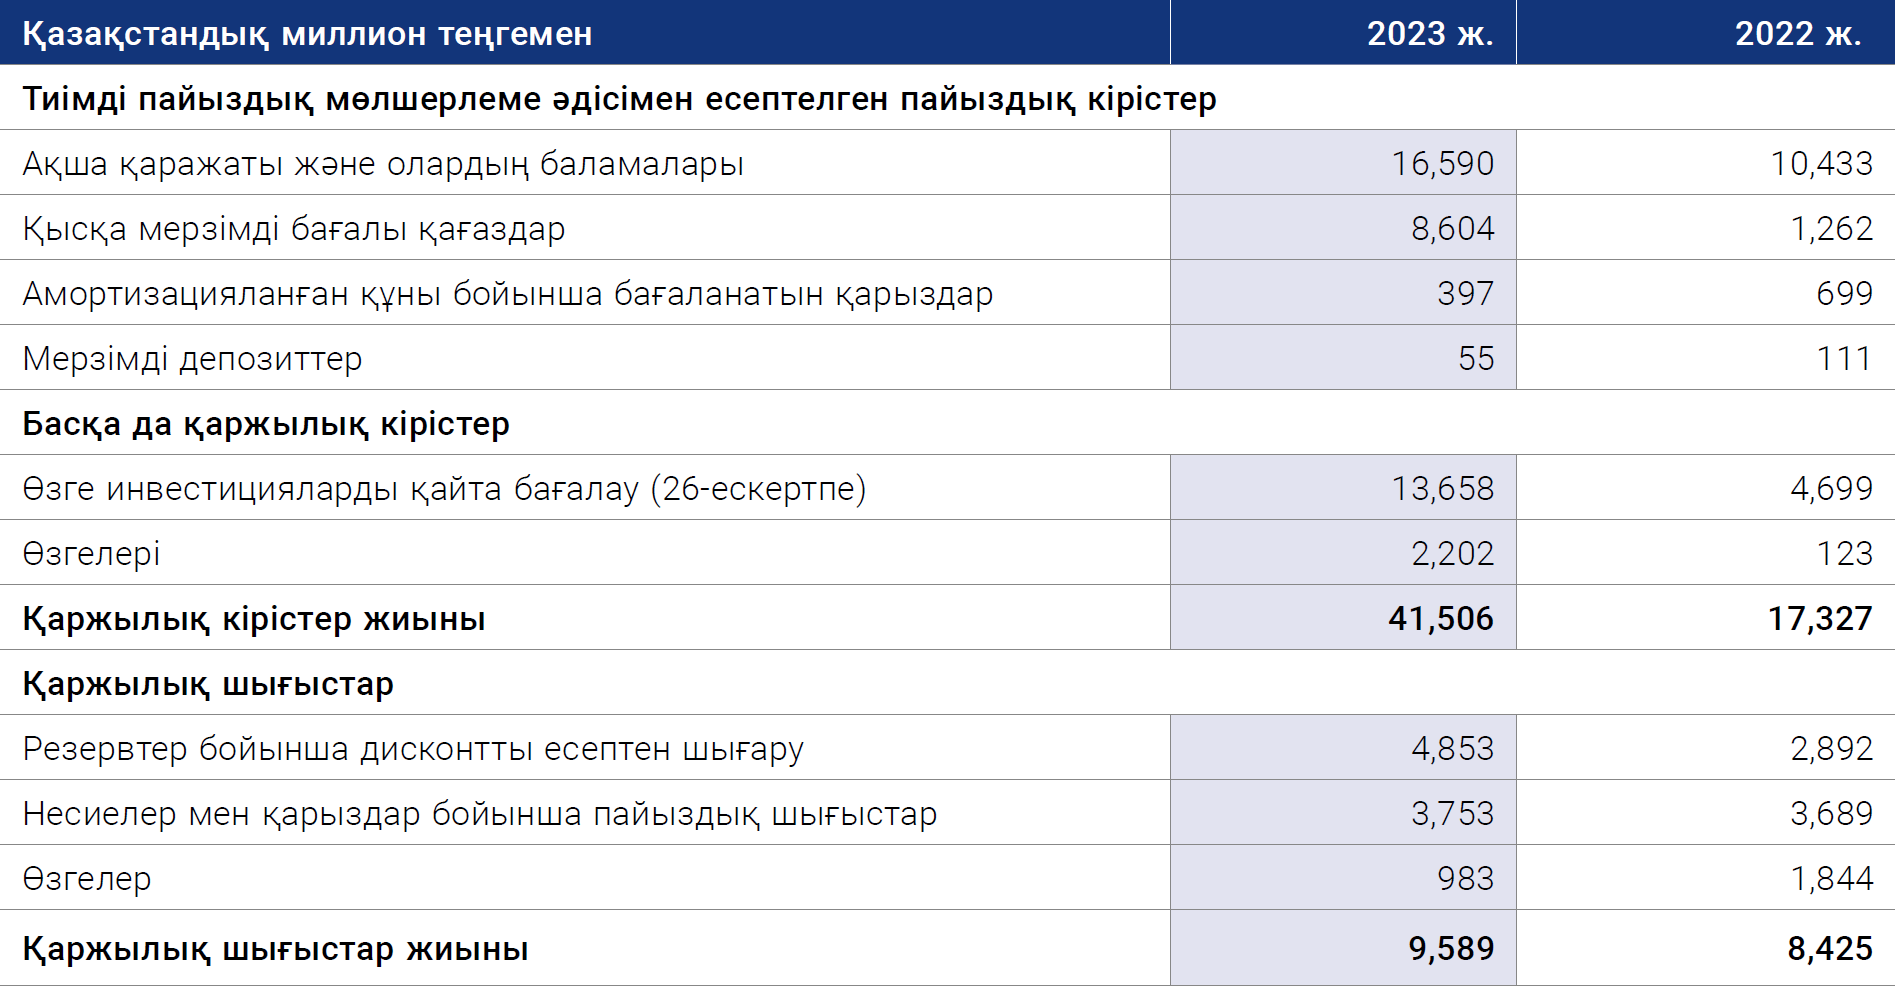Click the Ақша қаражаты және олардың баламалары row label
This screenshot has height=986, width=1895.
click(383, 163)
